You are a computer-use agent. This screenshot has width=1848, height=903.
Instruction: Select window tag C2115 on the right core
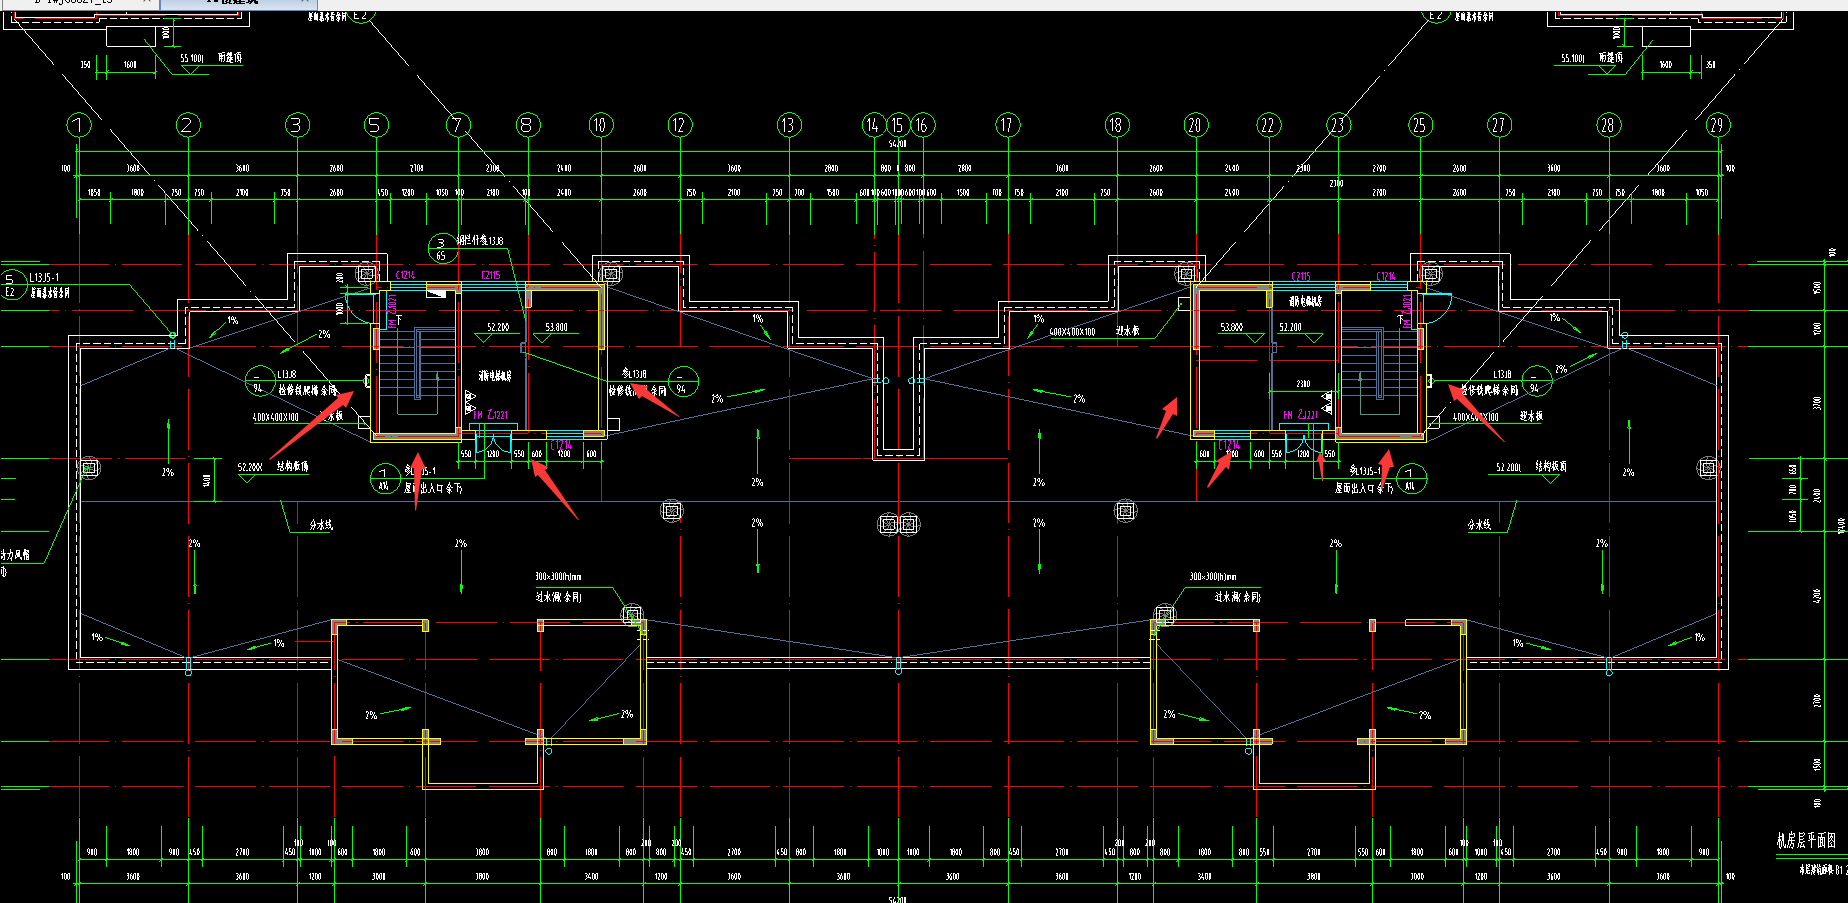click(x=1300, y=276)
